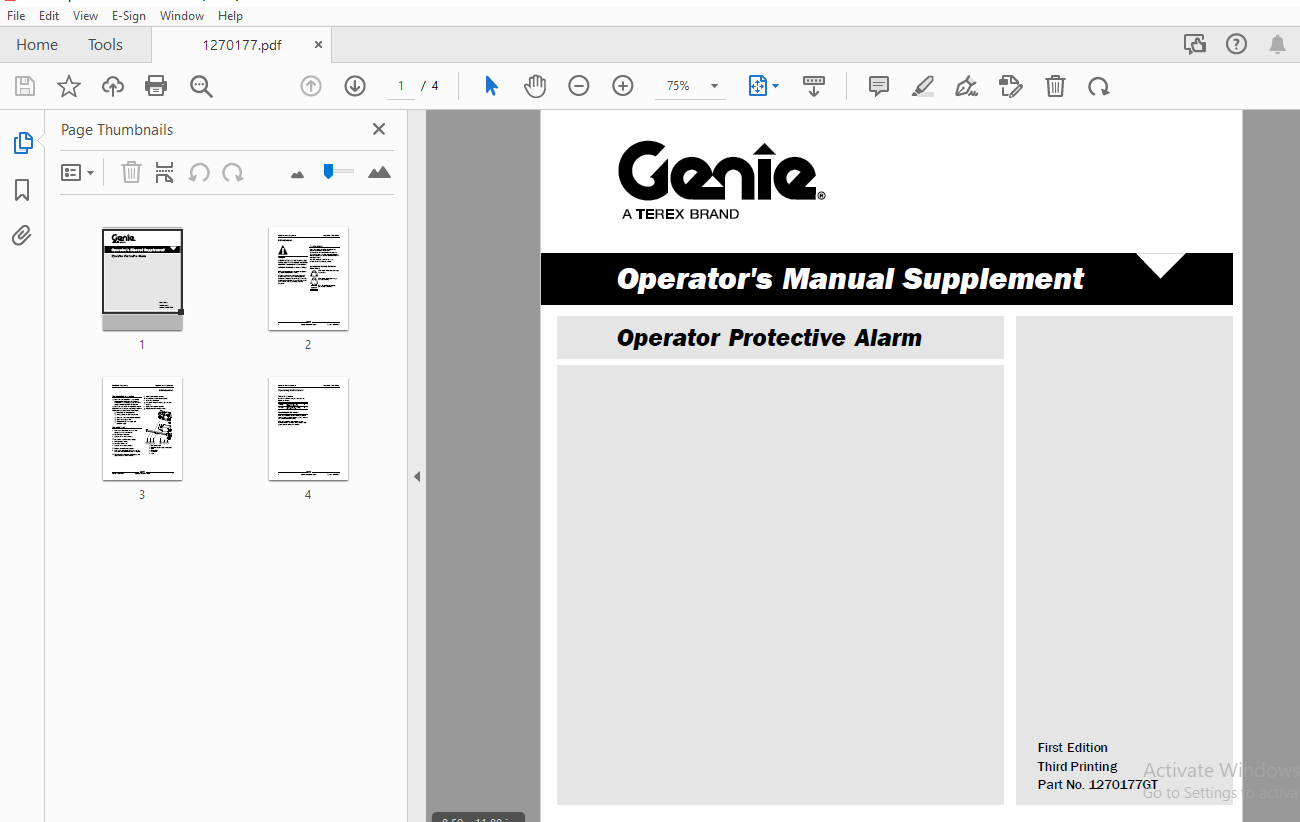1300x822 pixels.
Task: Open the E-Sign menu
Action: [x=128, y=15]
